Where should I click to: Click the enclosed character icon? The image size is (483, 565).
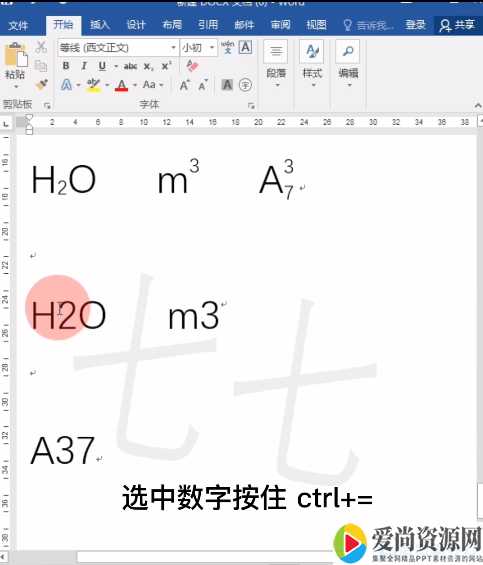pyautogui.click(x=245, y=85)
